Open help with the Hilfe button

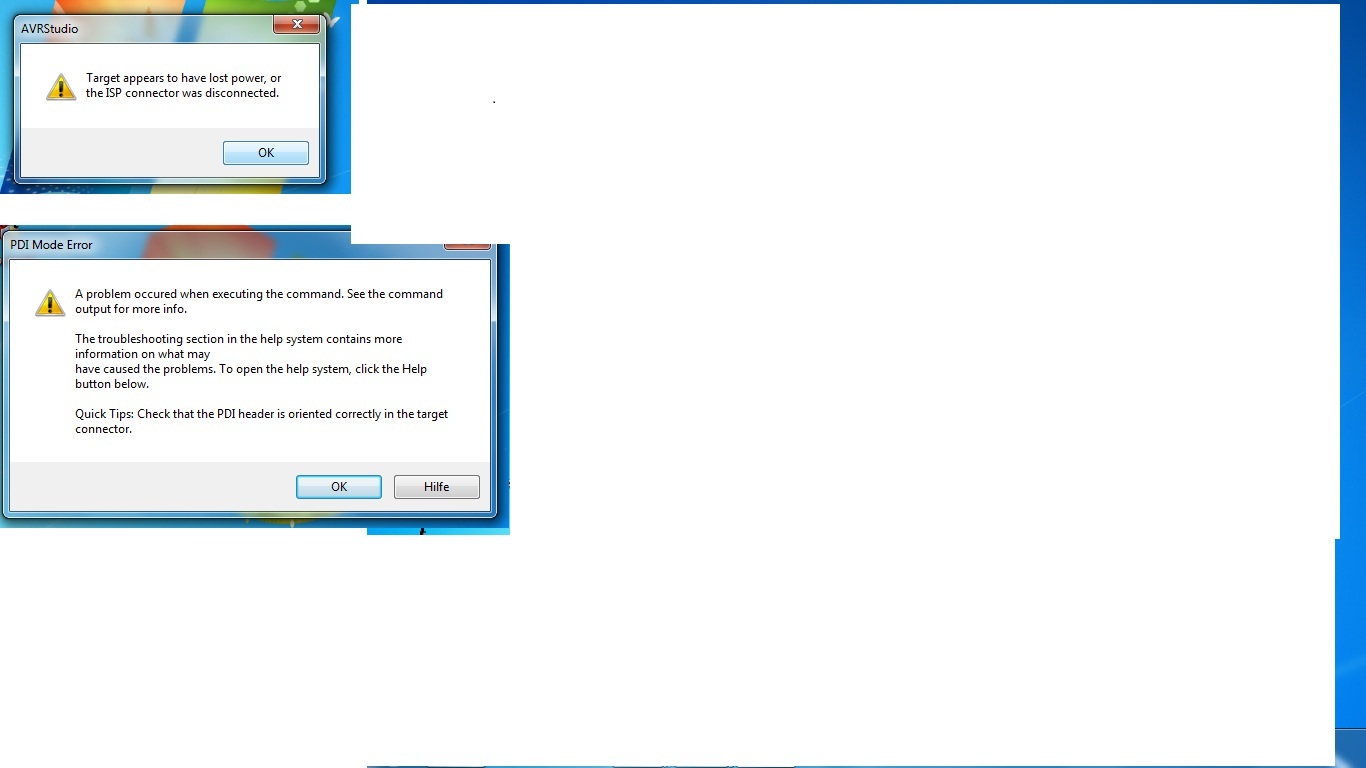point(437,487)
